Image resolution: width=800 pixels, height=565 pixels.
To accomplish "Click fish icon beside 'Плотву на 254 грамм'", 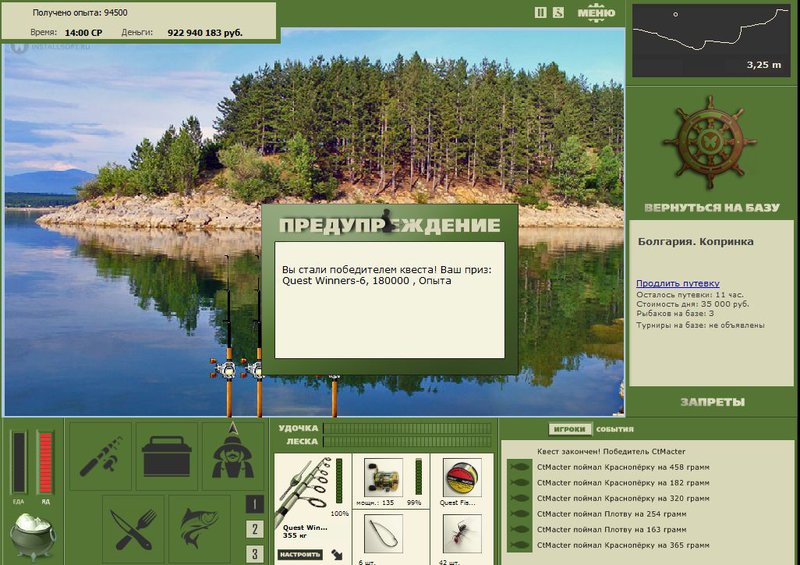I will coord(519,514).
